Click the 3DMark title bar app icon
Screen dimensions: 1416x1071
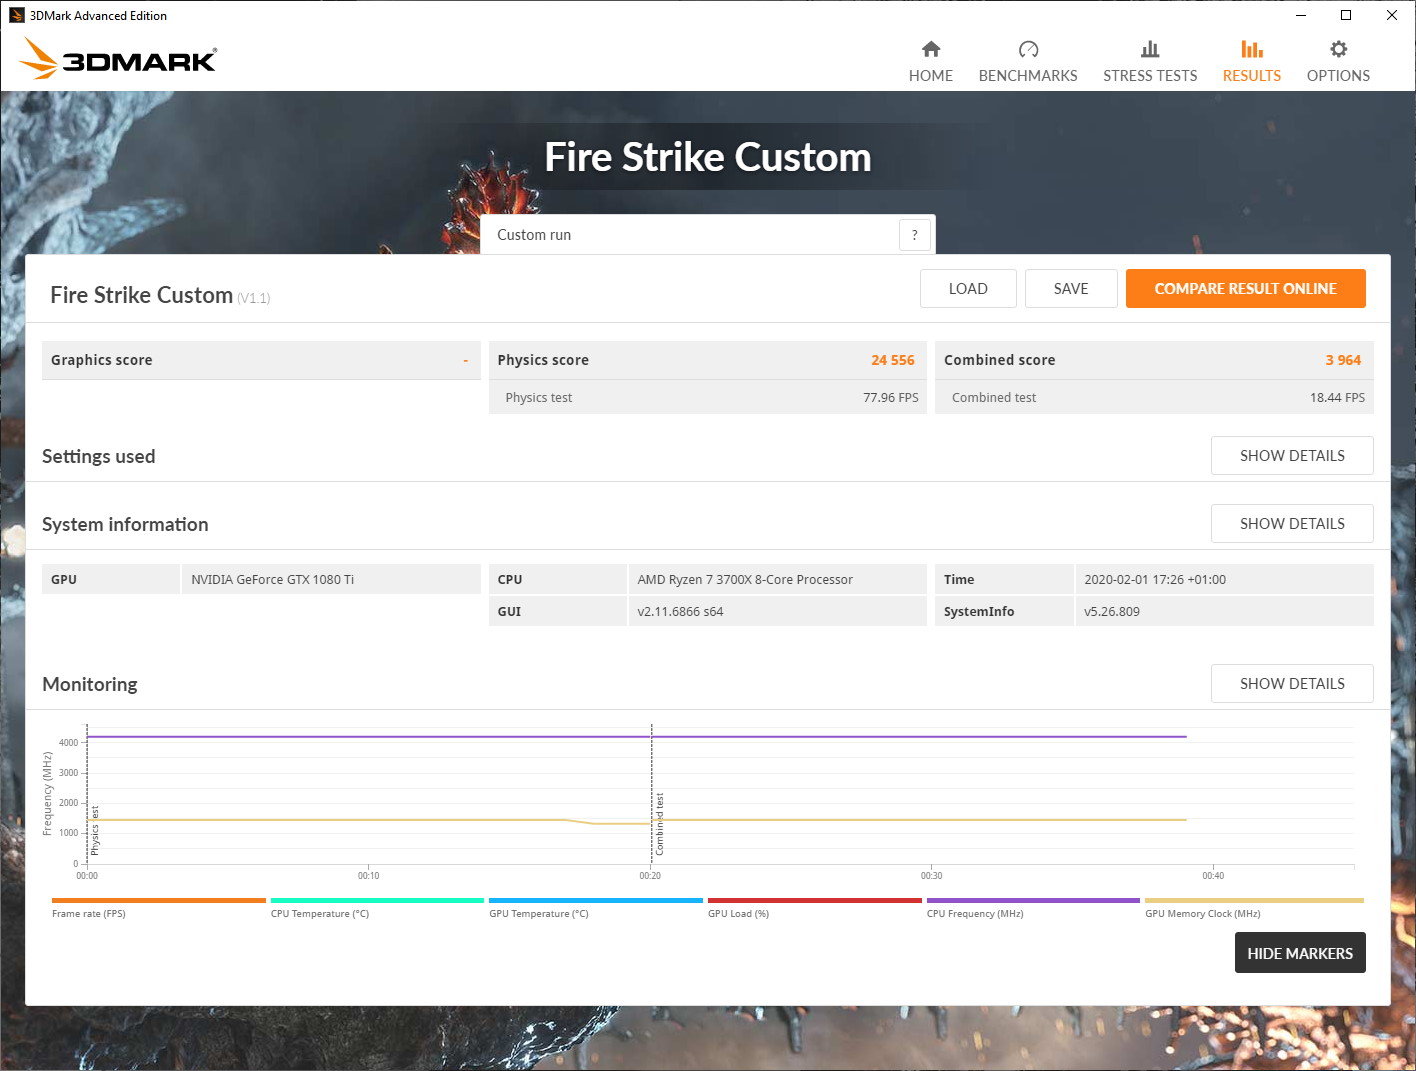pyautogui.click(x=16, y=15)
